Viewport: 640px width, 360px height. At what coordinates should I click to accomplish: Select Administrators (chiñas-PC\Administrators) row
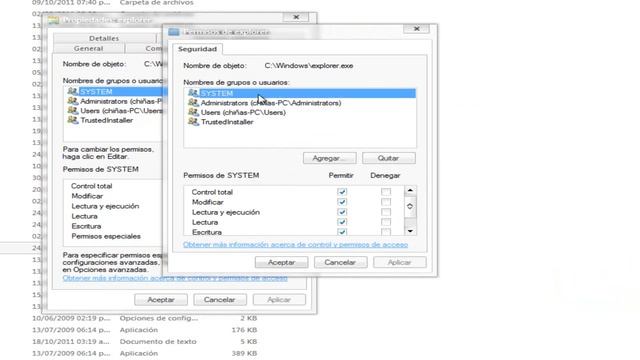(x=300, y=103)
